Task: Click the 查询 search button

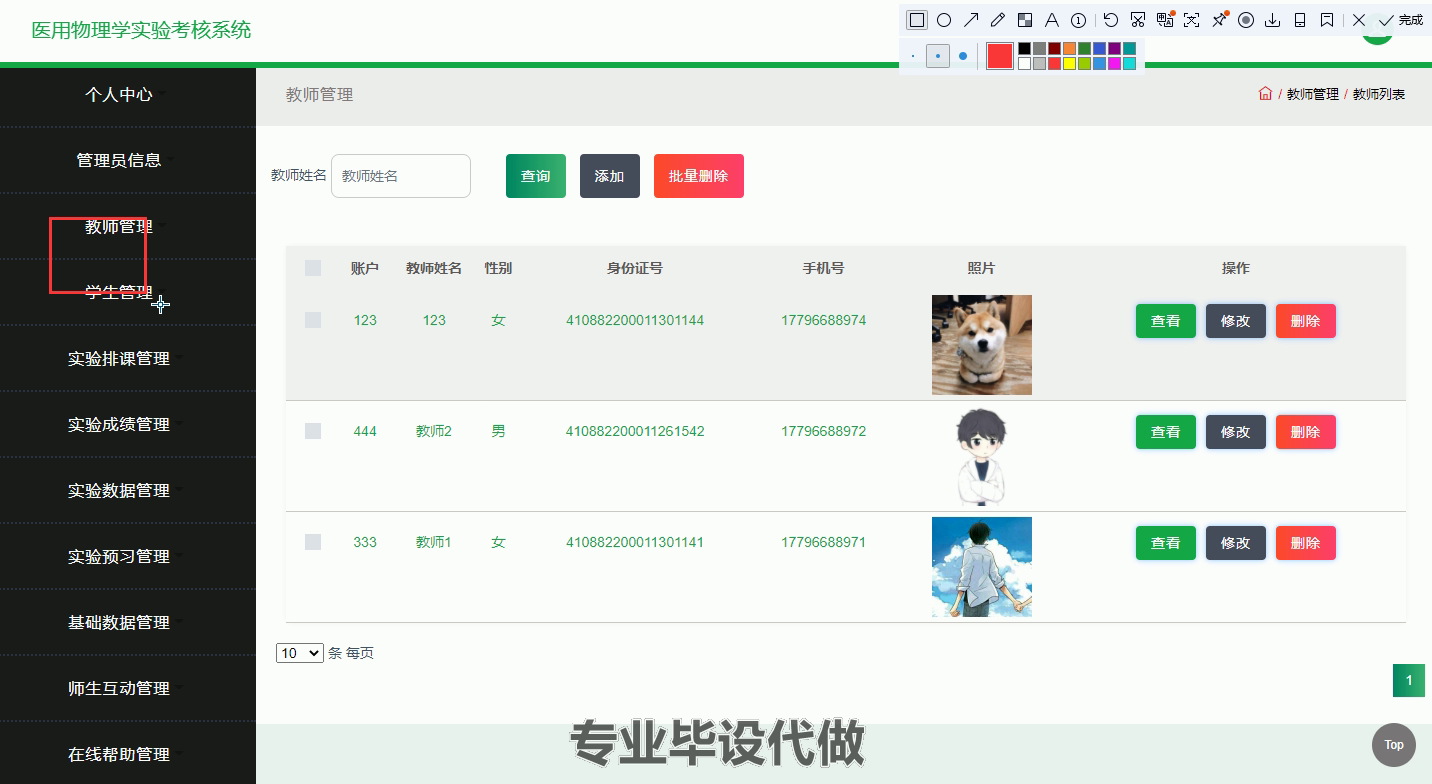Action: click(x=536, y=176)
